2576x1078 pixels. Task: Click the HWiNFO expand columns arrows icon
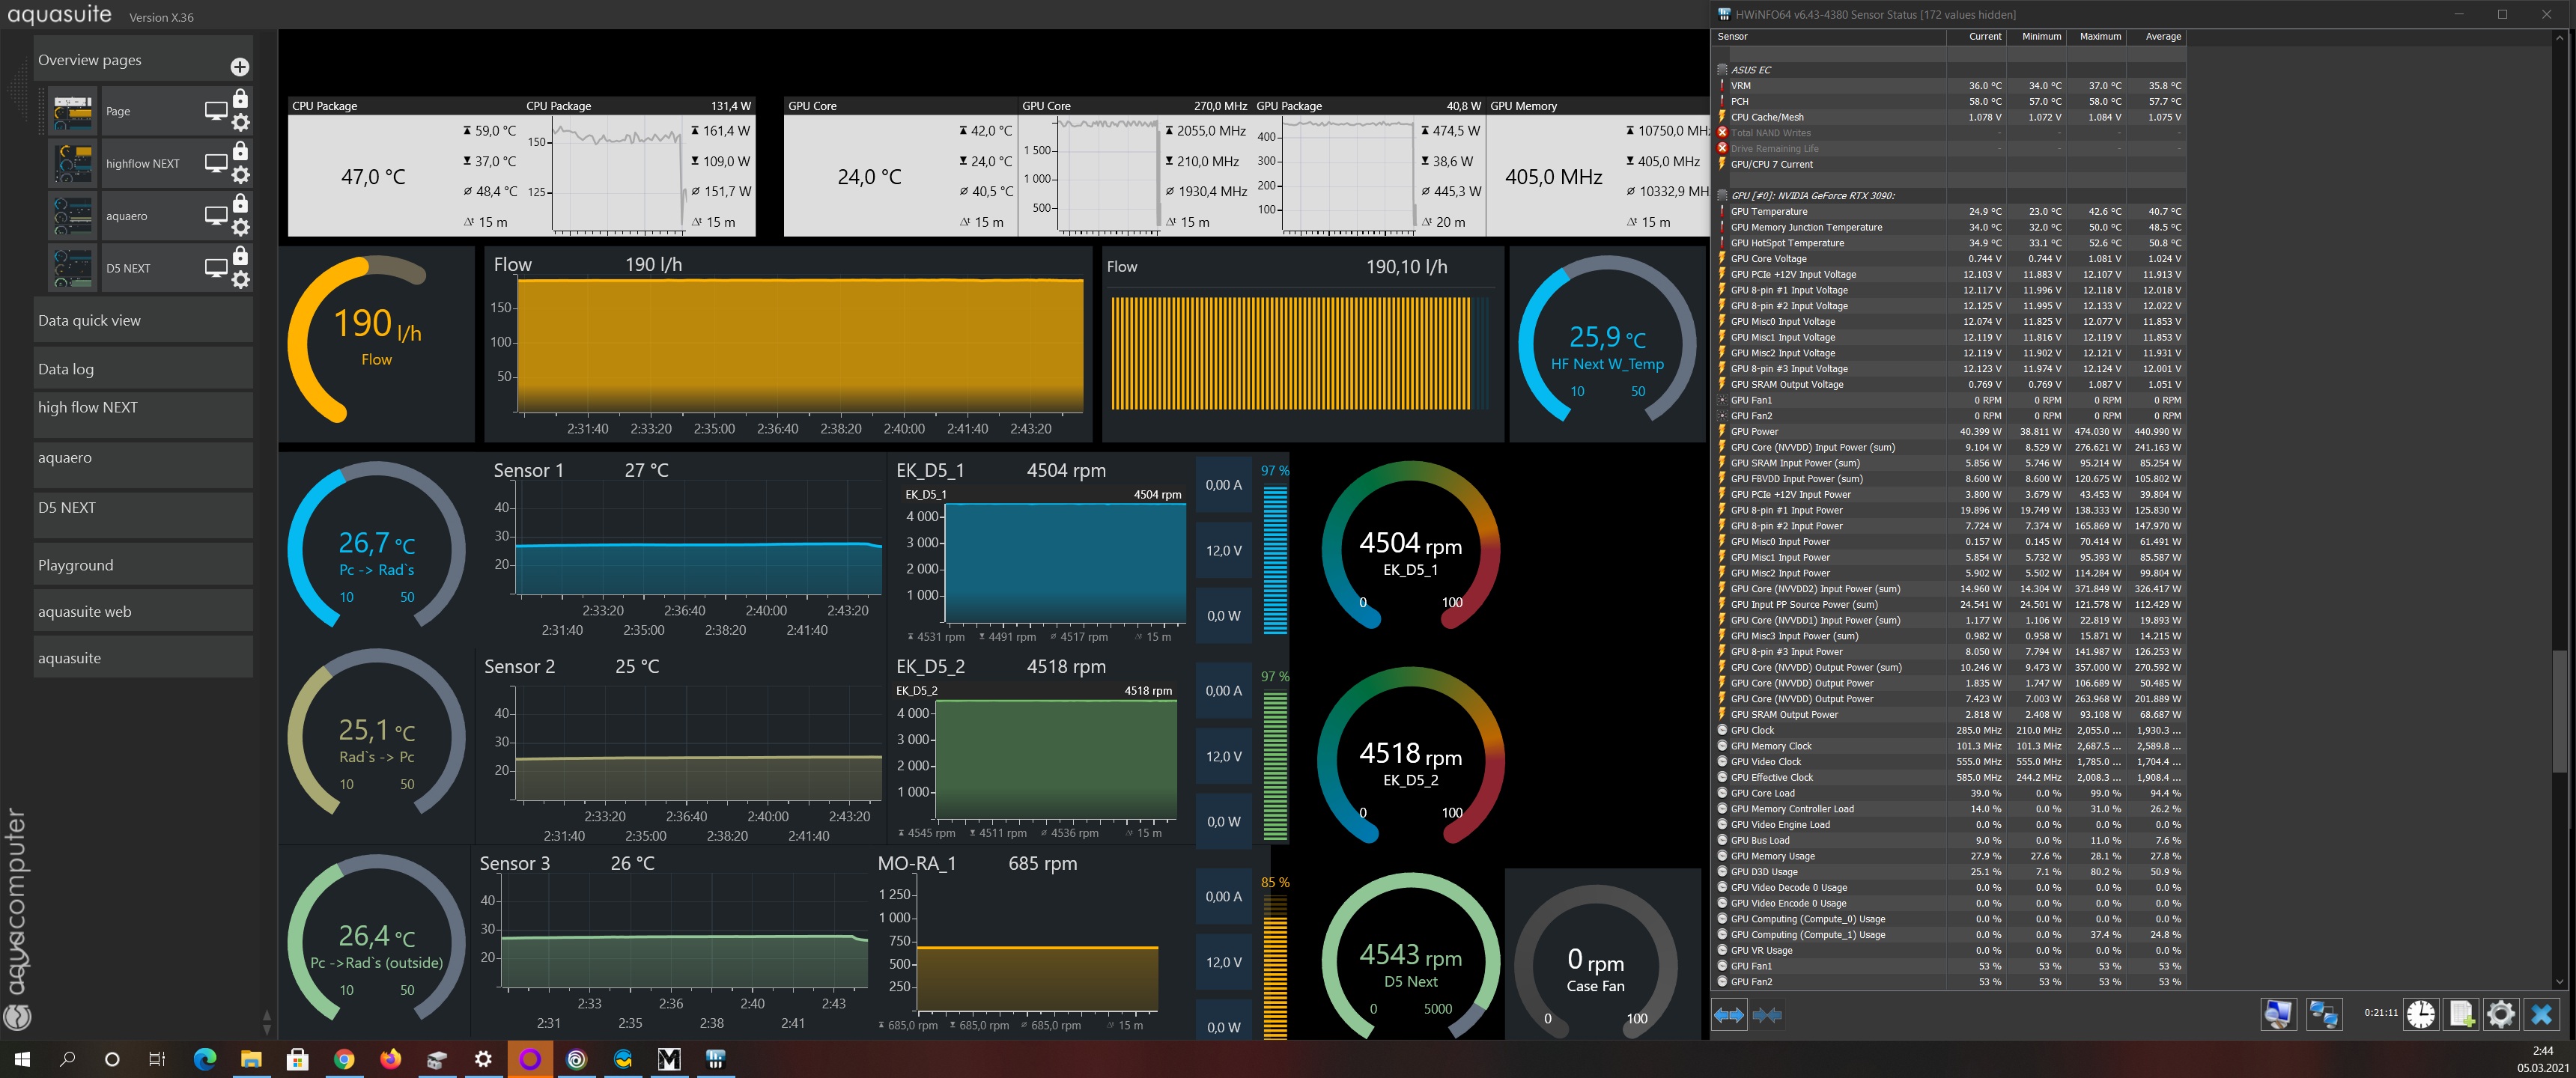(1729, 1015)
